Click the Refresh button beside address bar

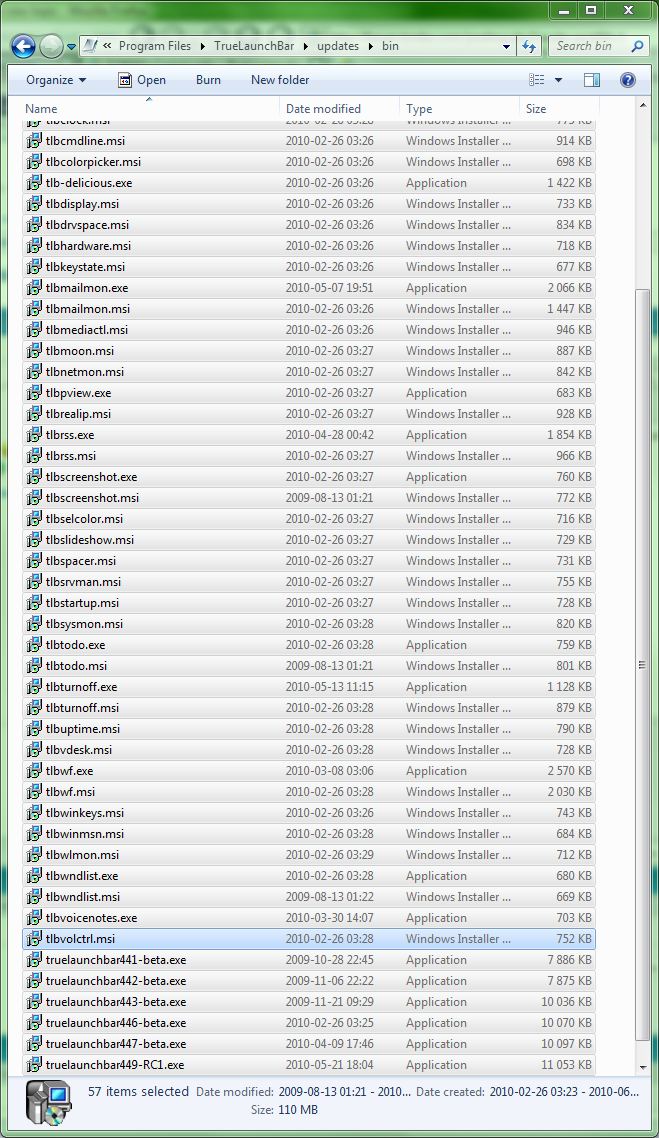coord(529,46)
